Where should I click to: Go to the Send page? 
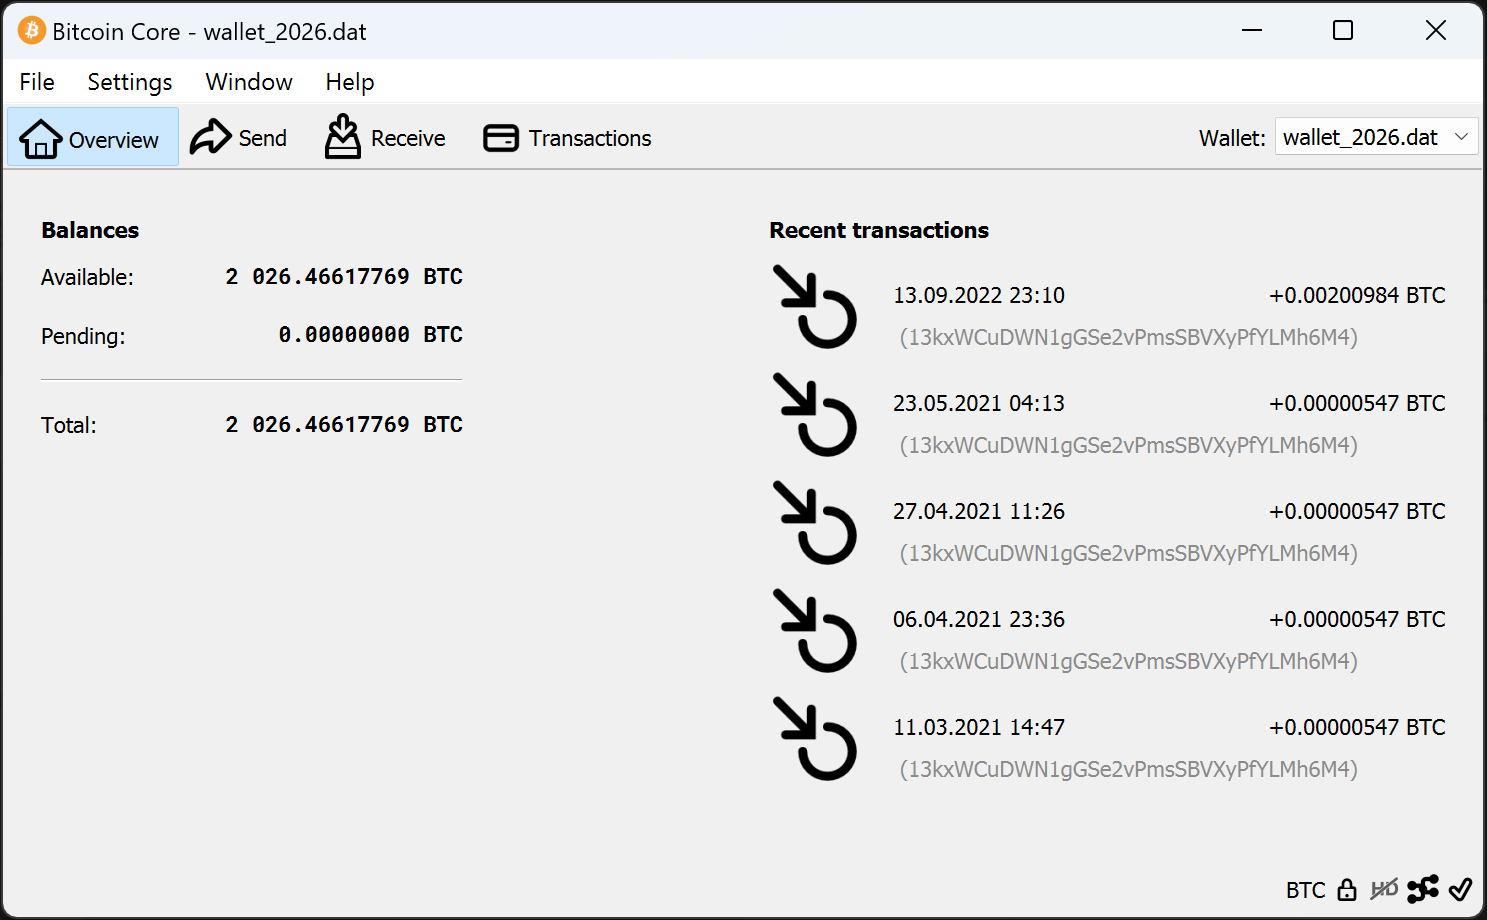239,138
